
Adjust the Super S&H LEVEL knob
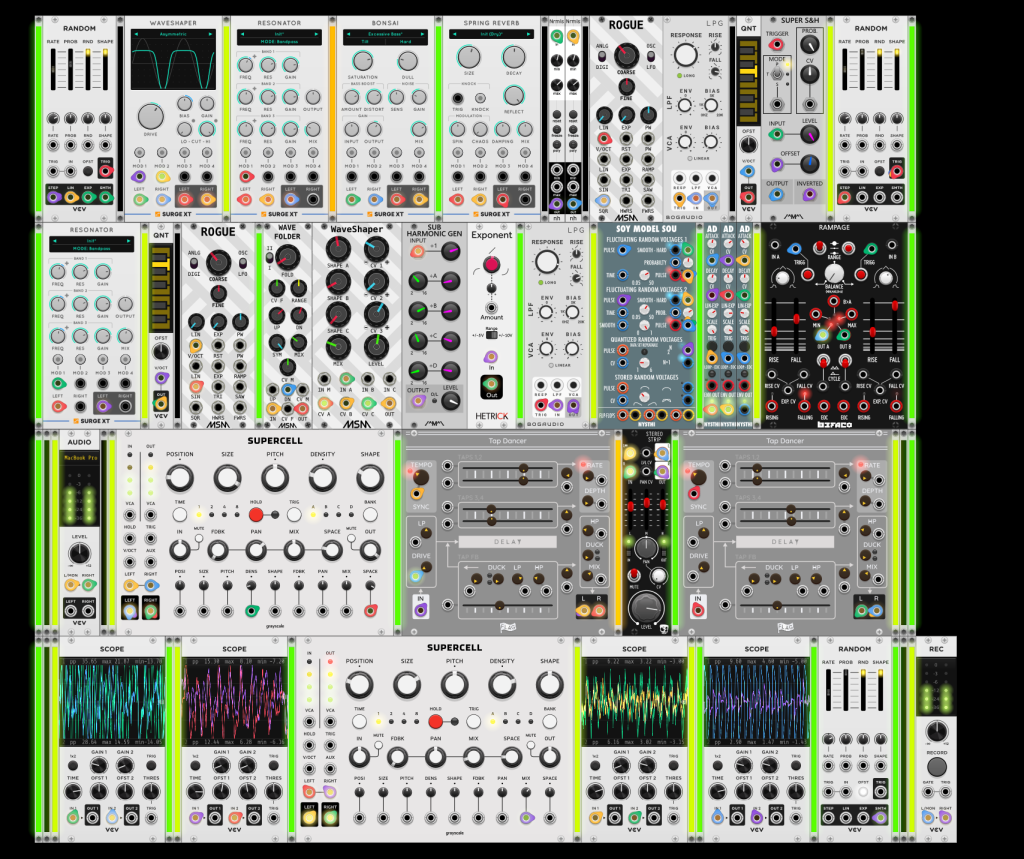point(809,135)
